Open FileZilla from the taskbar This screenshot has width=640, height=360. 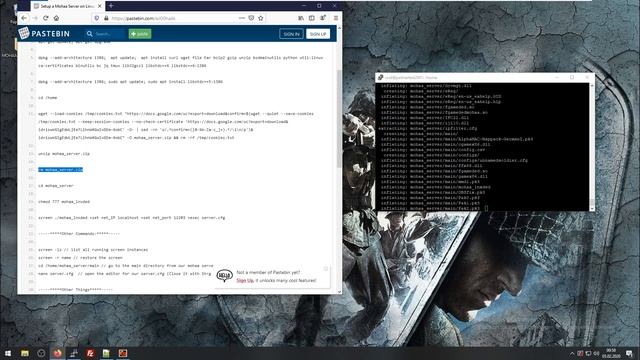pyautogui.click(x=90, y=353)
